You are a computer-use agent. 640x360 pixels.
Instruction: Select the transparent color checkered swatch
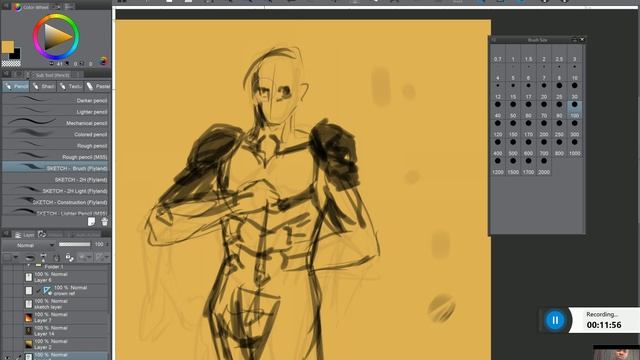coord(11,63)
